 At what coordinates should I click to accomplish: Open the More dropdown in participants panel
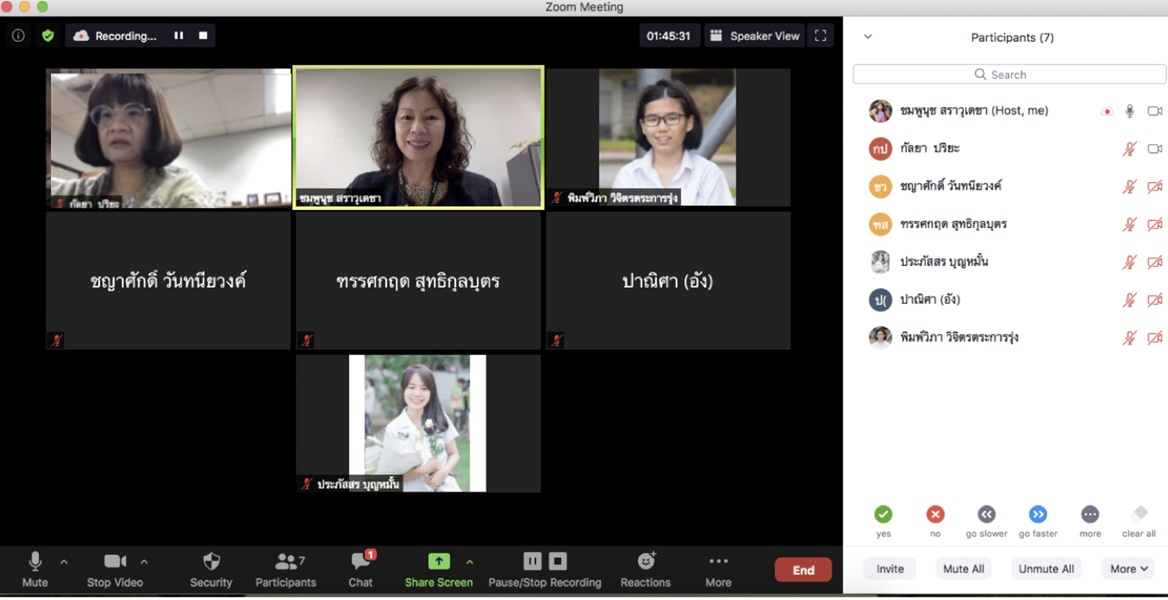(x=1129, y=569)
